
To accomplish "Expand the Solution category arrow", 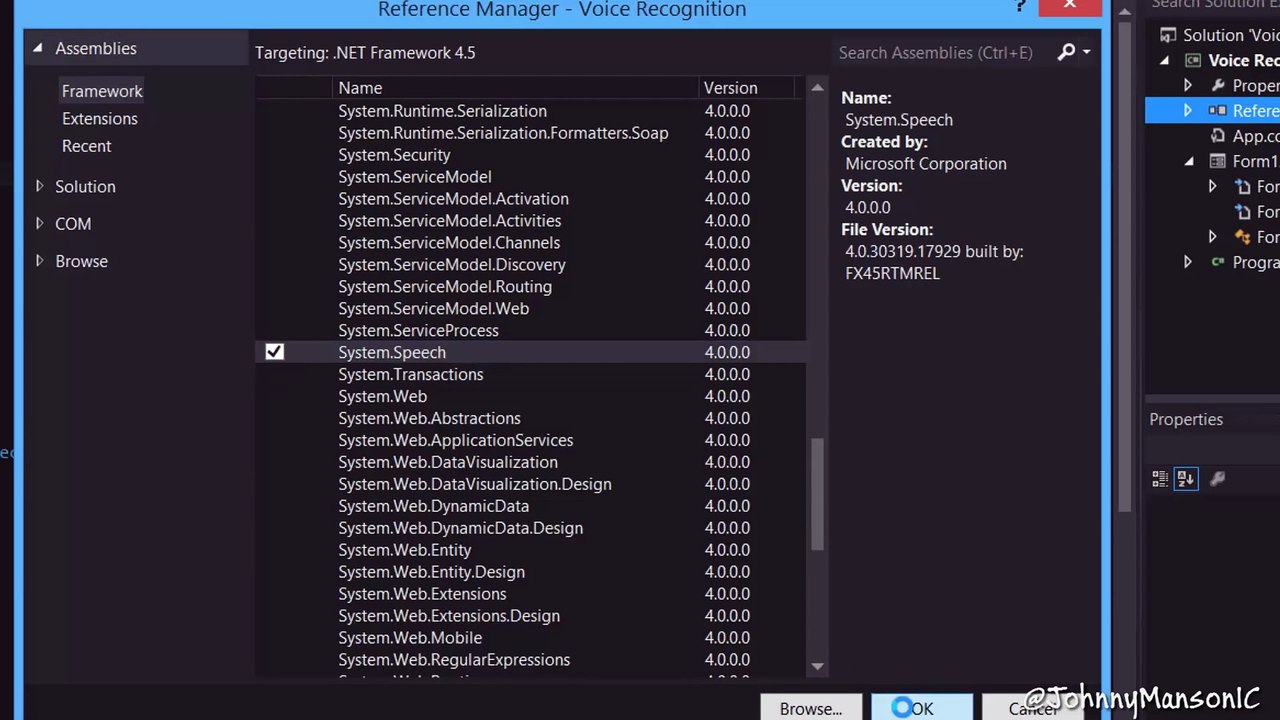I will click(39, 186).
